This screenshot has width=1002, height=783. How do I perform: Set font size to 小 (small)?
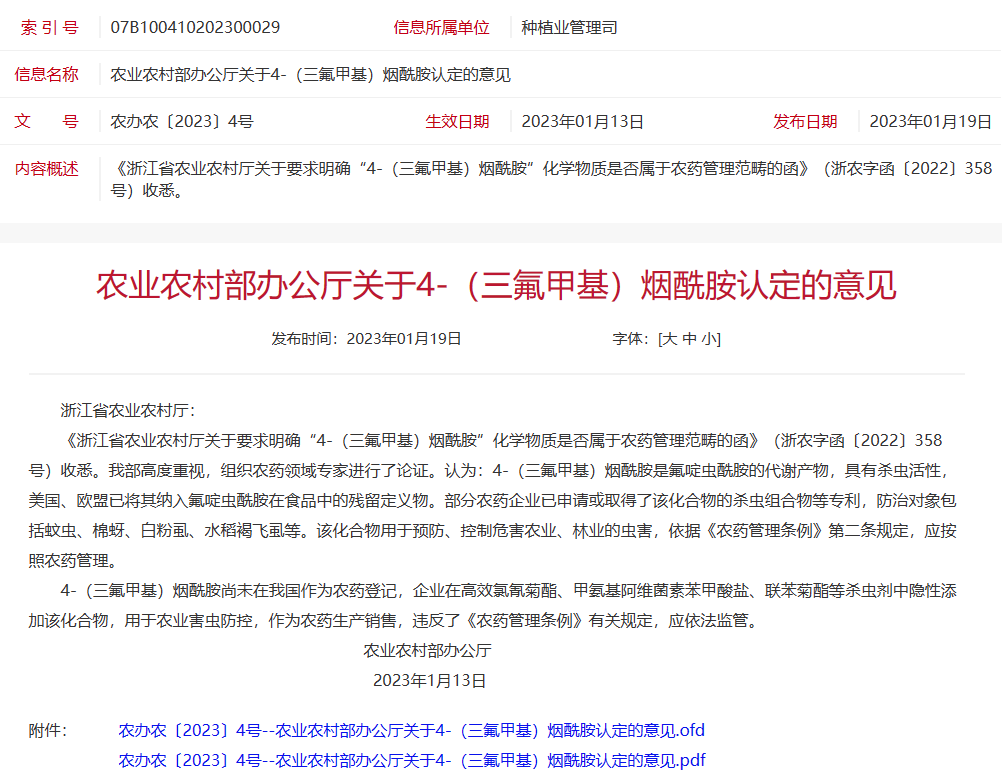709,339
